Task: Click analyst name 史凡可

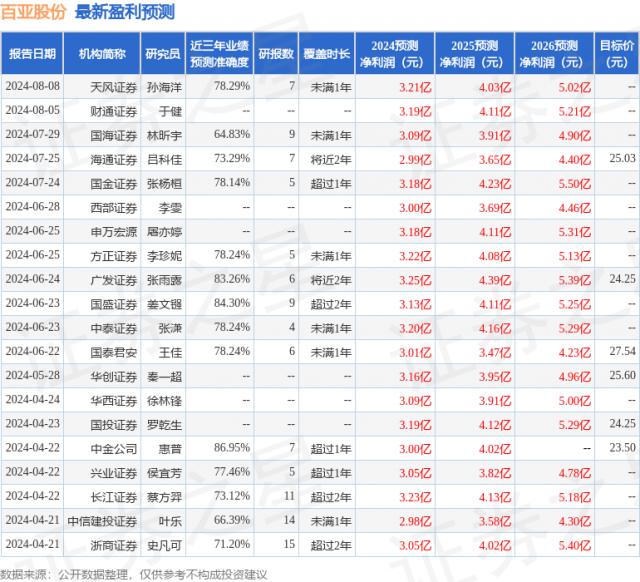Action: coord(164,544)
